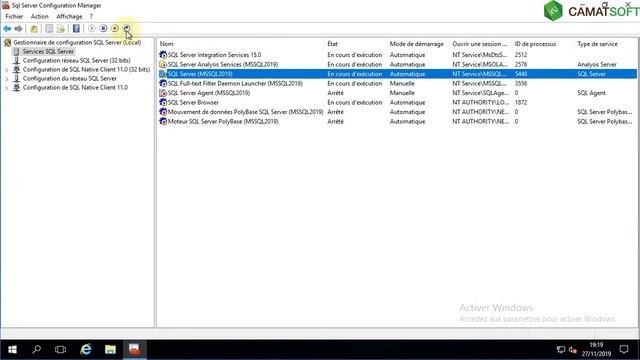Click Manuelle start mode of Full-text Filter
The image size is (640, 360).
(x=402, y=83)
